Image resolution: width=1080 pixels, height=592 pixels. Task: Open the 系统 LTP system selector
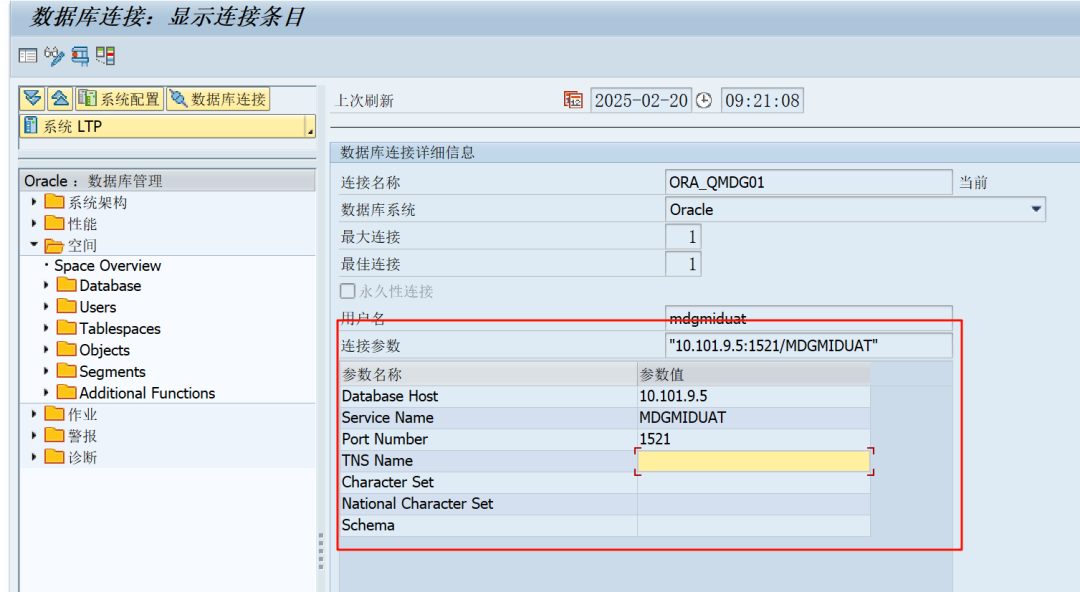click(x=167, y=126)
